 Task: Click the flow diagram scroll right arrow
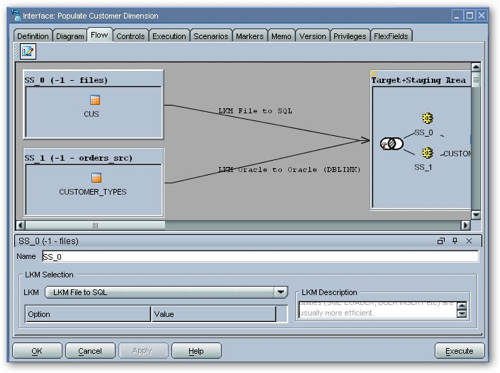pyautogui.click(x=465, y=225)
